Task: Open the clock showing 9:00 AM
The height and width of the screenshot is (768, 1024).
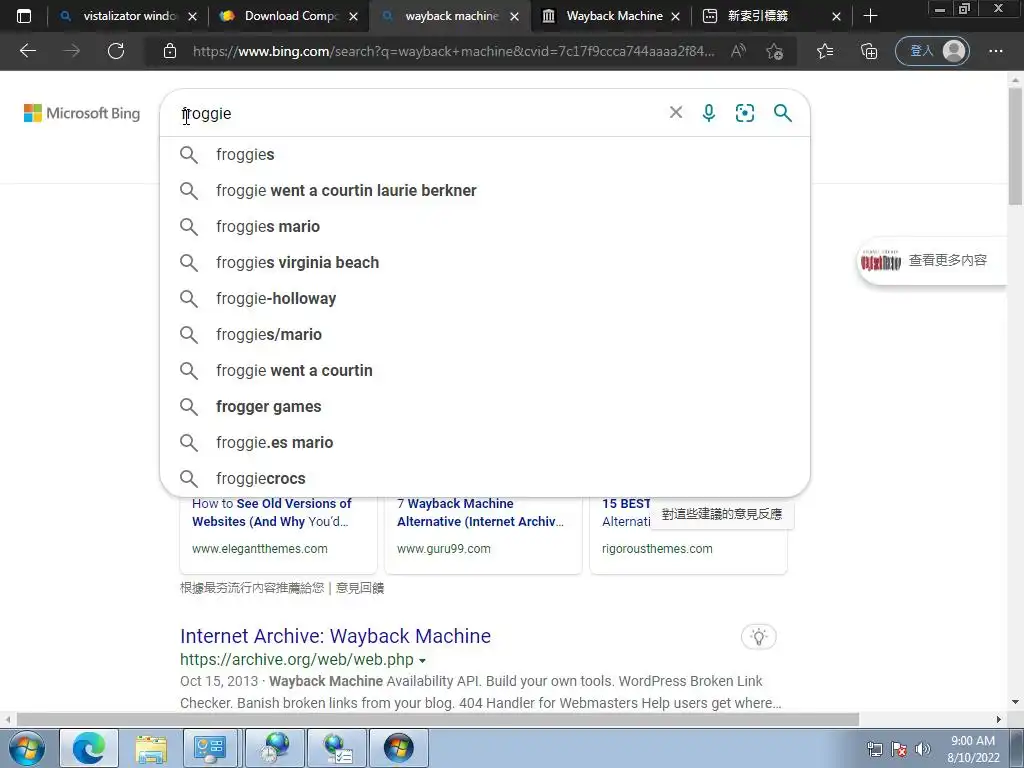Action: (973, 749)
